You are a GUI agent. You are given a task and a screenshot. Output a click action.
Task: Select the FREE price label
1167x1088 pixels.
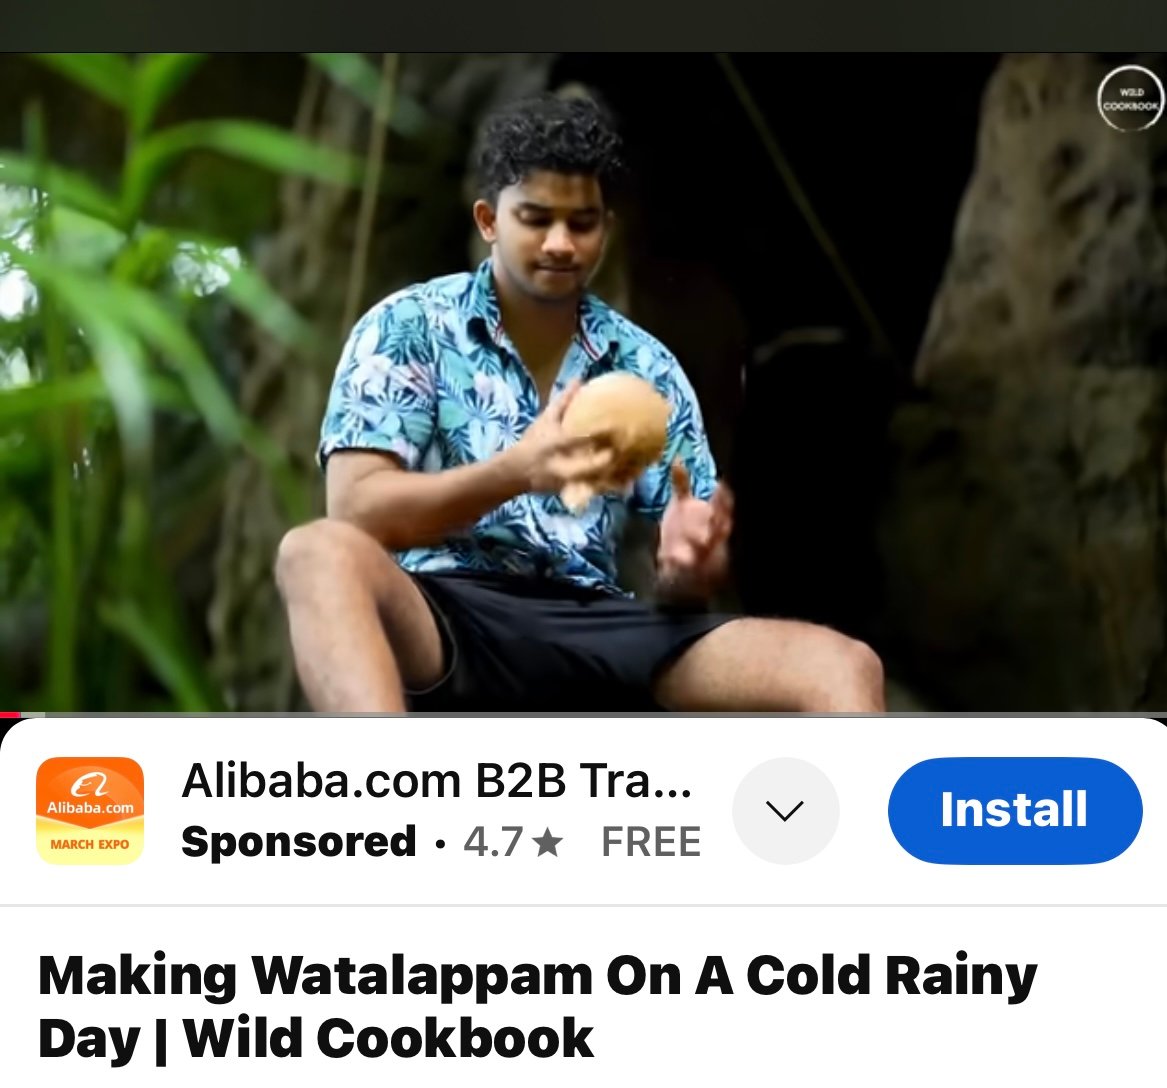coord(651,842)
